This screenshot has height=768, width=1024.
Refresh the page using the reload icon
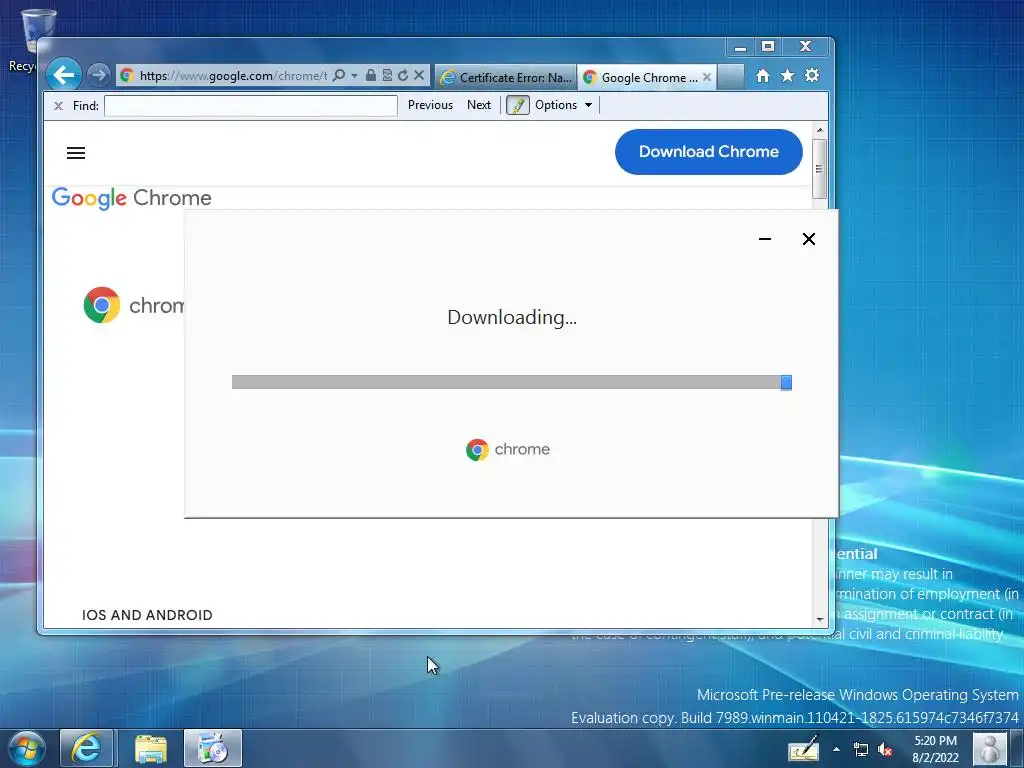403,76
